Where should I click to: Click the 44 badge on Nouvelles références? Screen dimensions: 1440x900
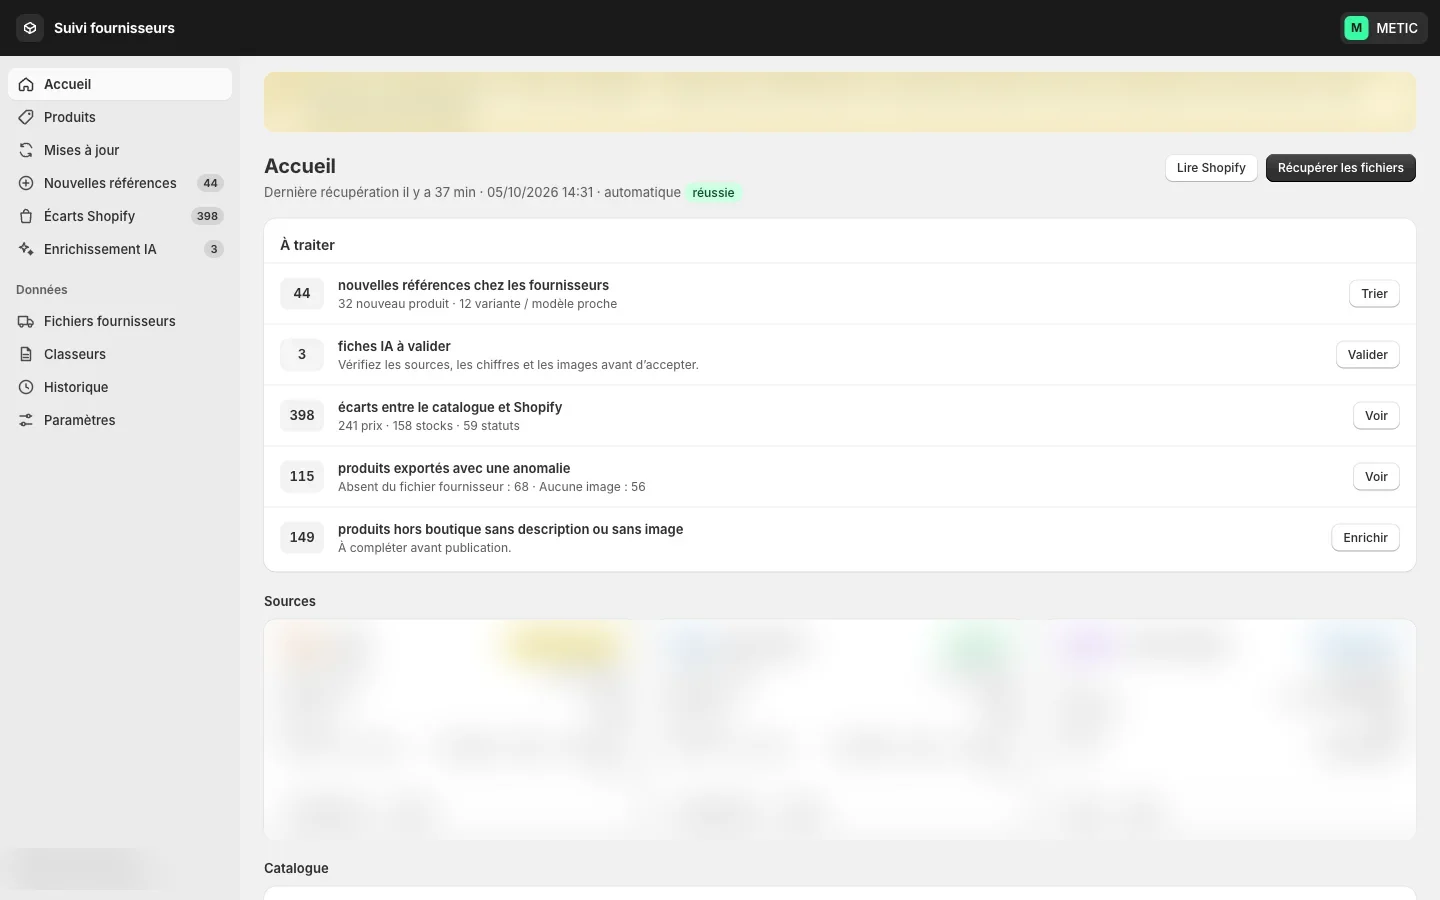click(210, 183)
